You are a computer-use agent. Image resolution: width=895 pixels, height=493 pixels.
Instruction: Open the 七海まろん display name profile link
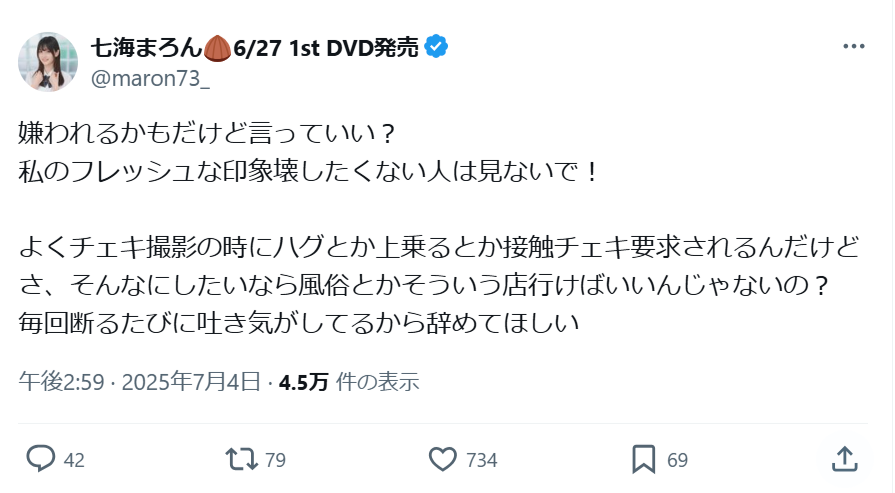[x=147, y=48]
